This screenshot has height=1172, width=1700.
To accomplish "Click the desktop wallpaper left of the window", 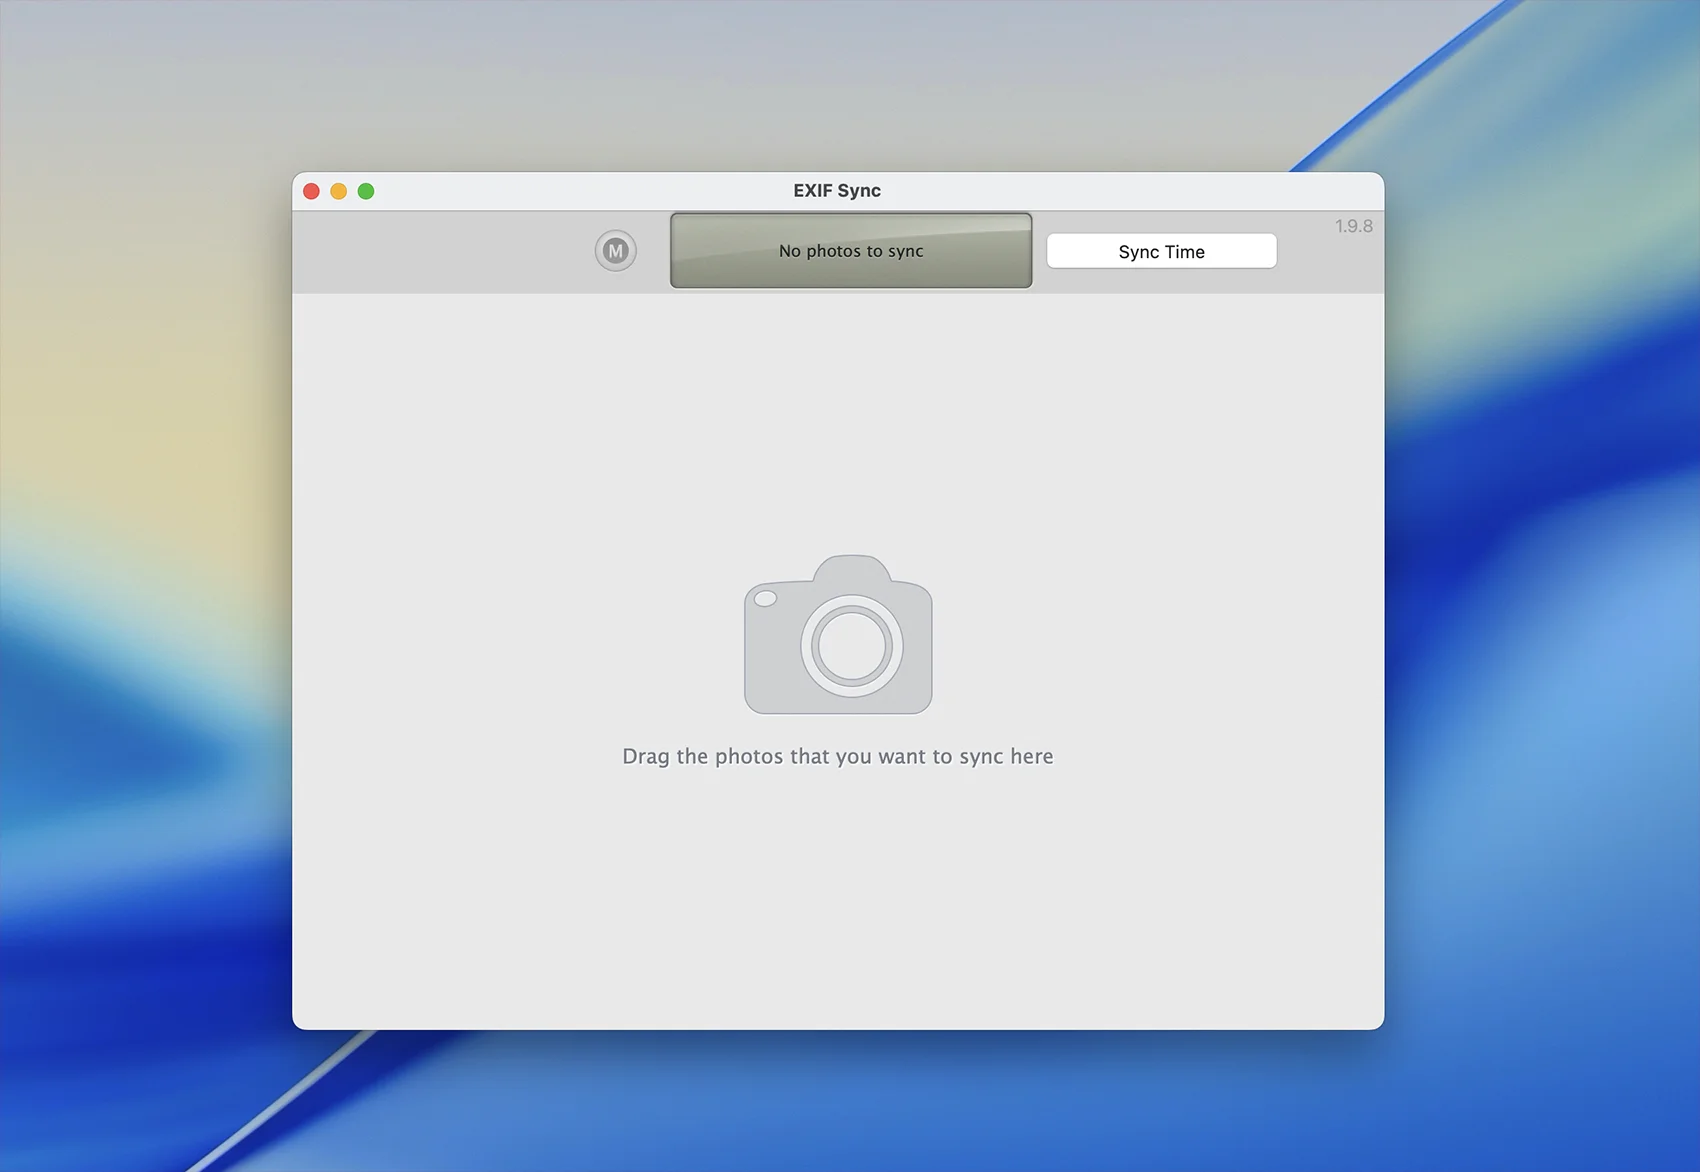I will pos(140,600).
